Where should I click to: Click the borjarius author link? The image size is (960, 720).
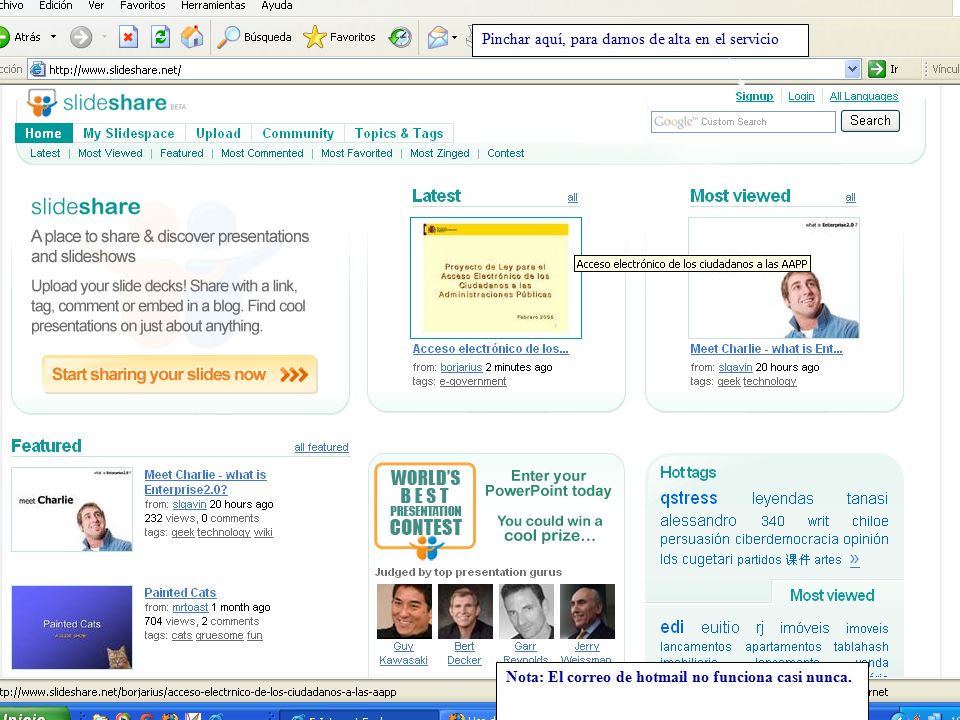coord(461,367)
